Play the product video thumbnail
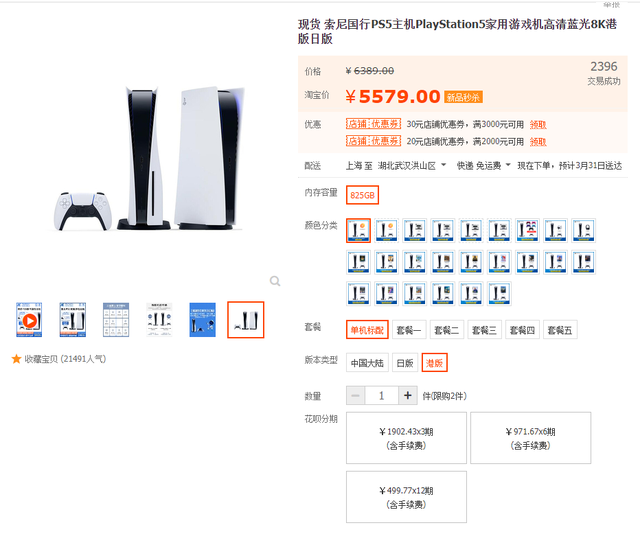Screen dimensions: 640x545 29,320
